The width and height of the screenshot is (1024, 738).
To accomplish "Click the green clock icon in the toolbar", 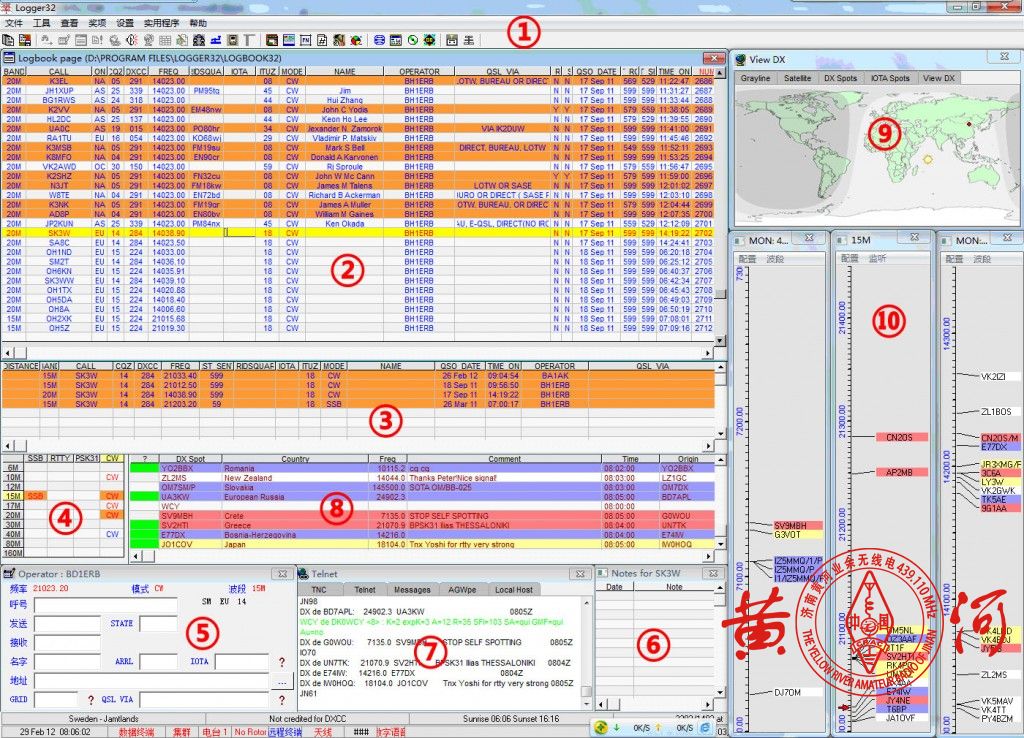I will [413, 40].
